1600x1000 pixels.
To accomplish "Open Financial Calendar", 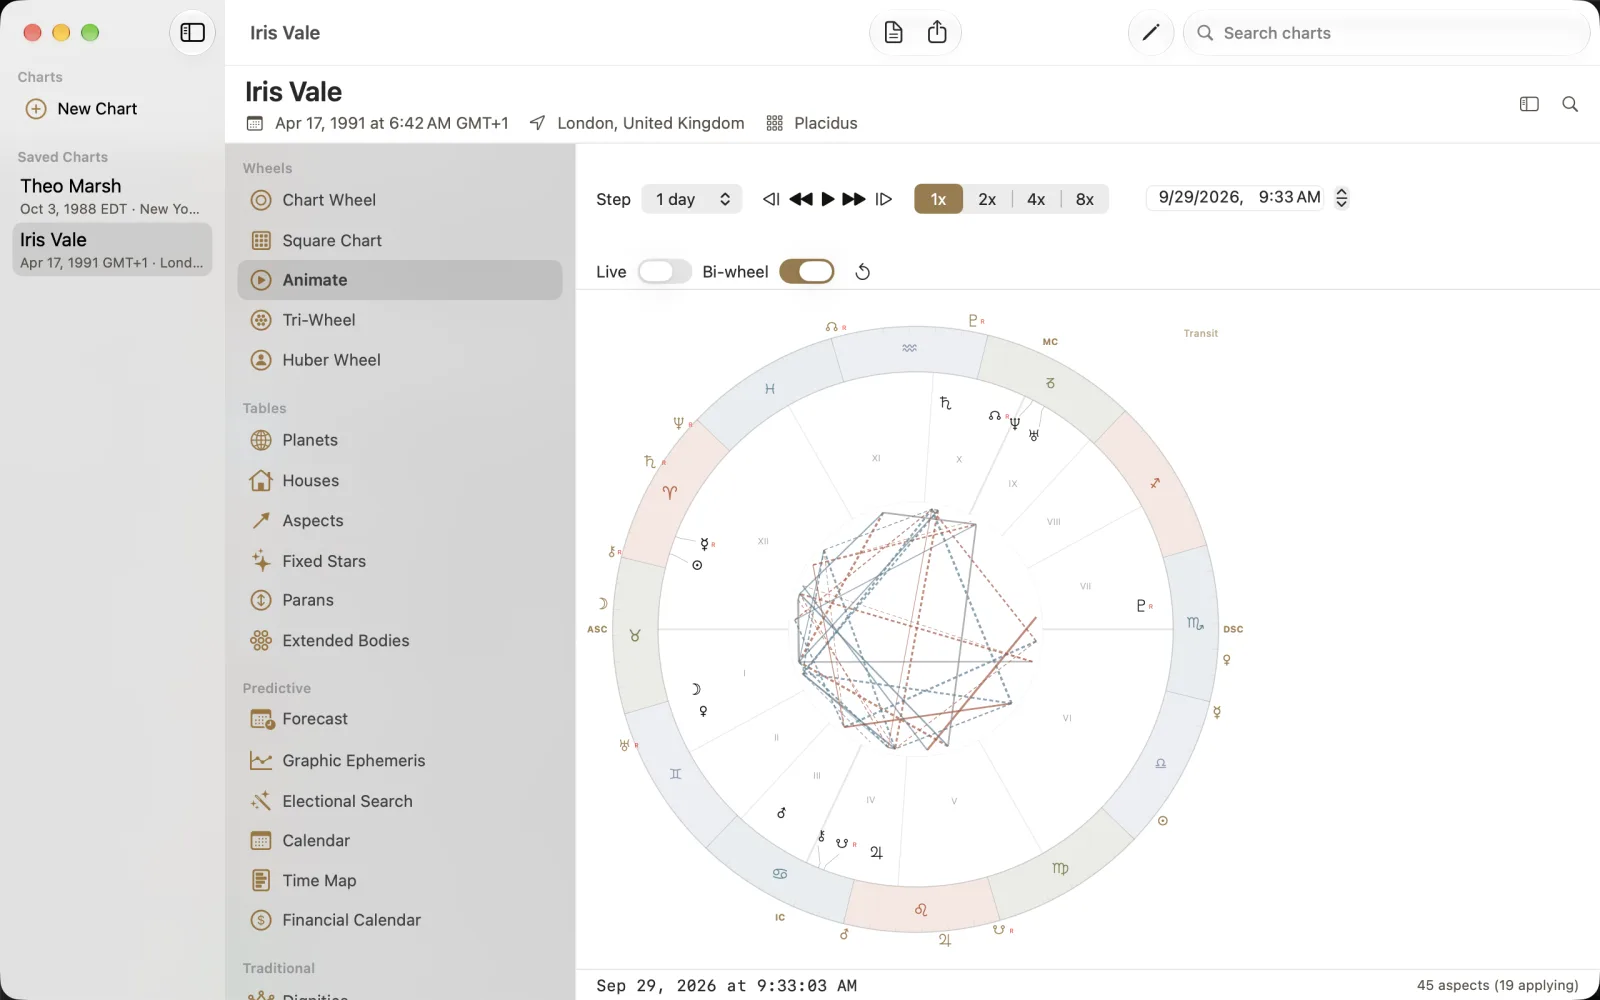I will [400, 920].
